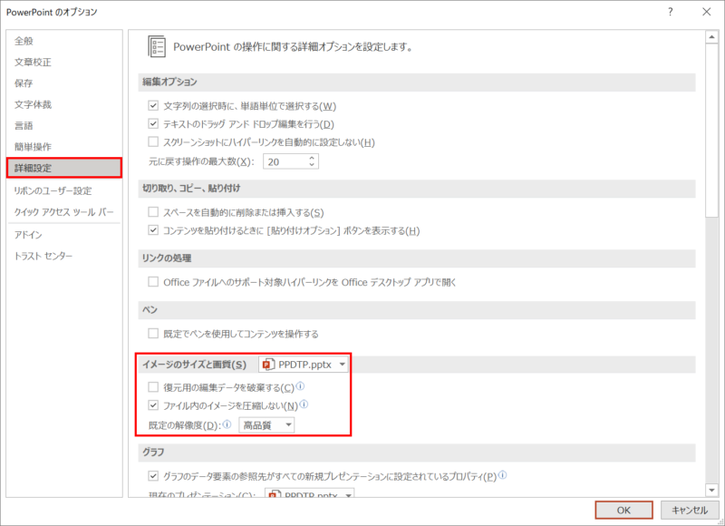Open the 全般 category
The image size is (725, 526).
[x=24, y=41]
